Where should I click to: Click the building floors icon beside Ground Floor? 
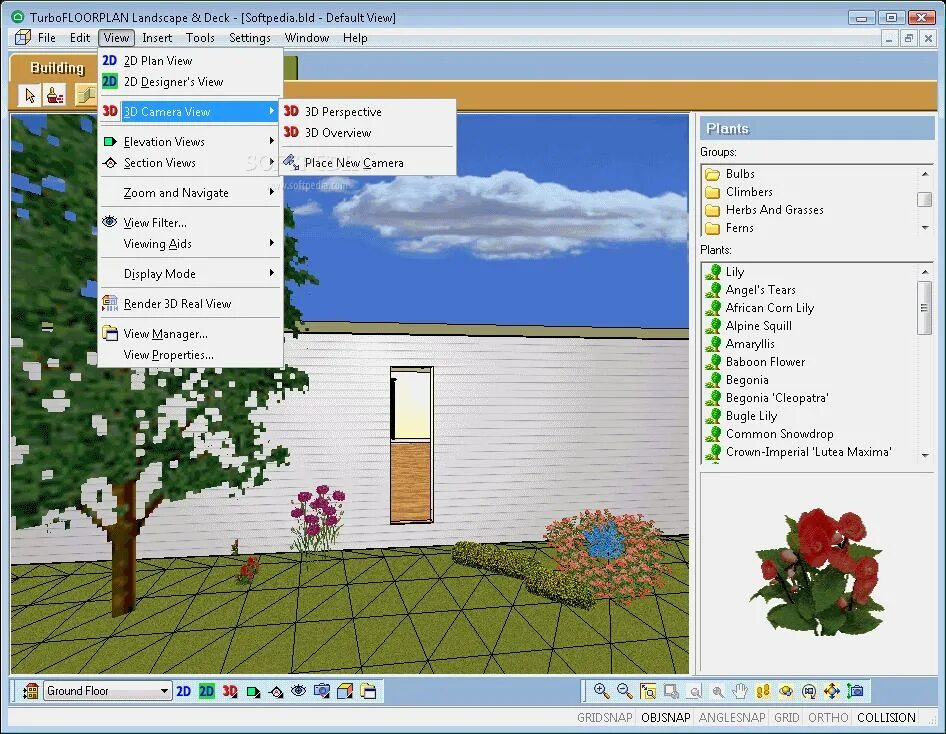pyautogui.click(x=30, y=691)
